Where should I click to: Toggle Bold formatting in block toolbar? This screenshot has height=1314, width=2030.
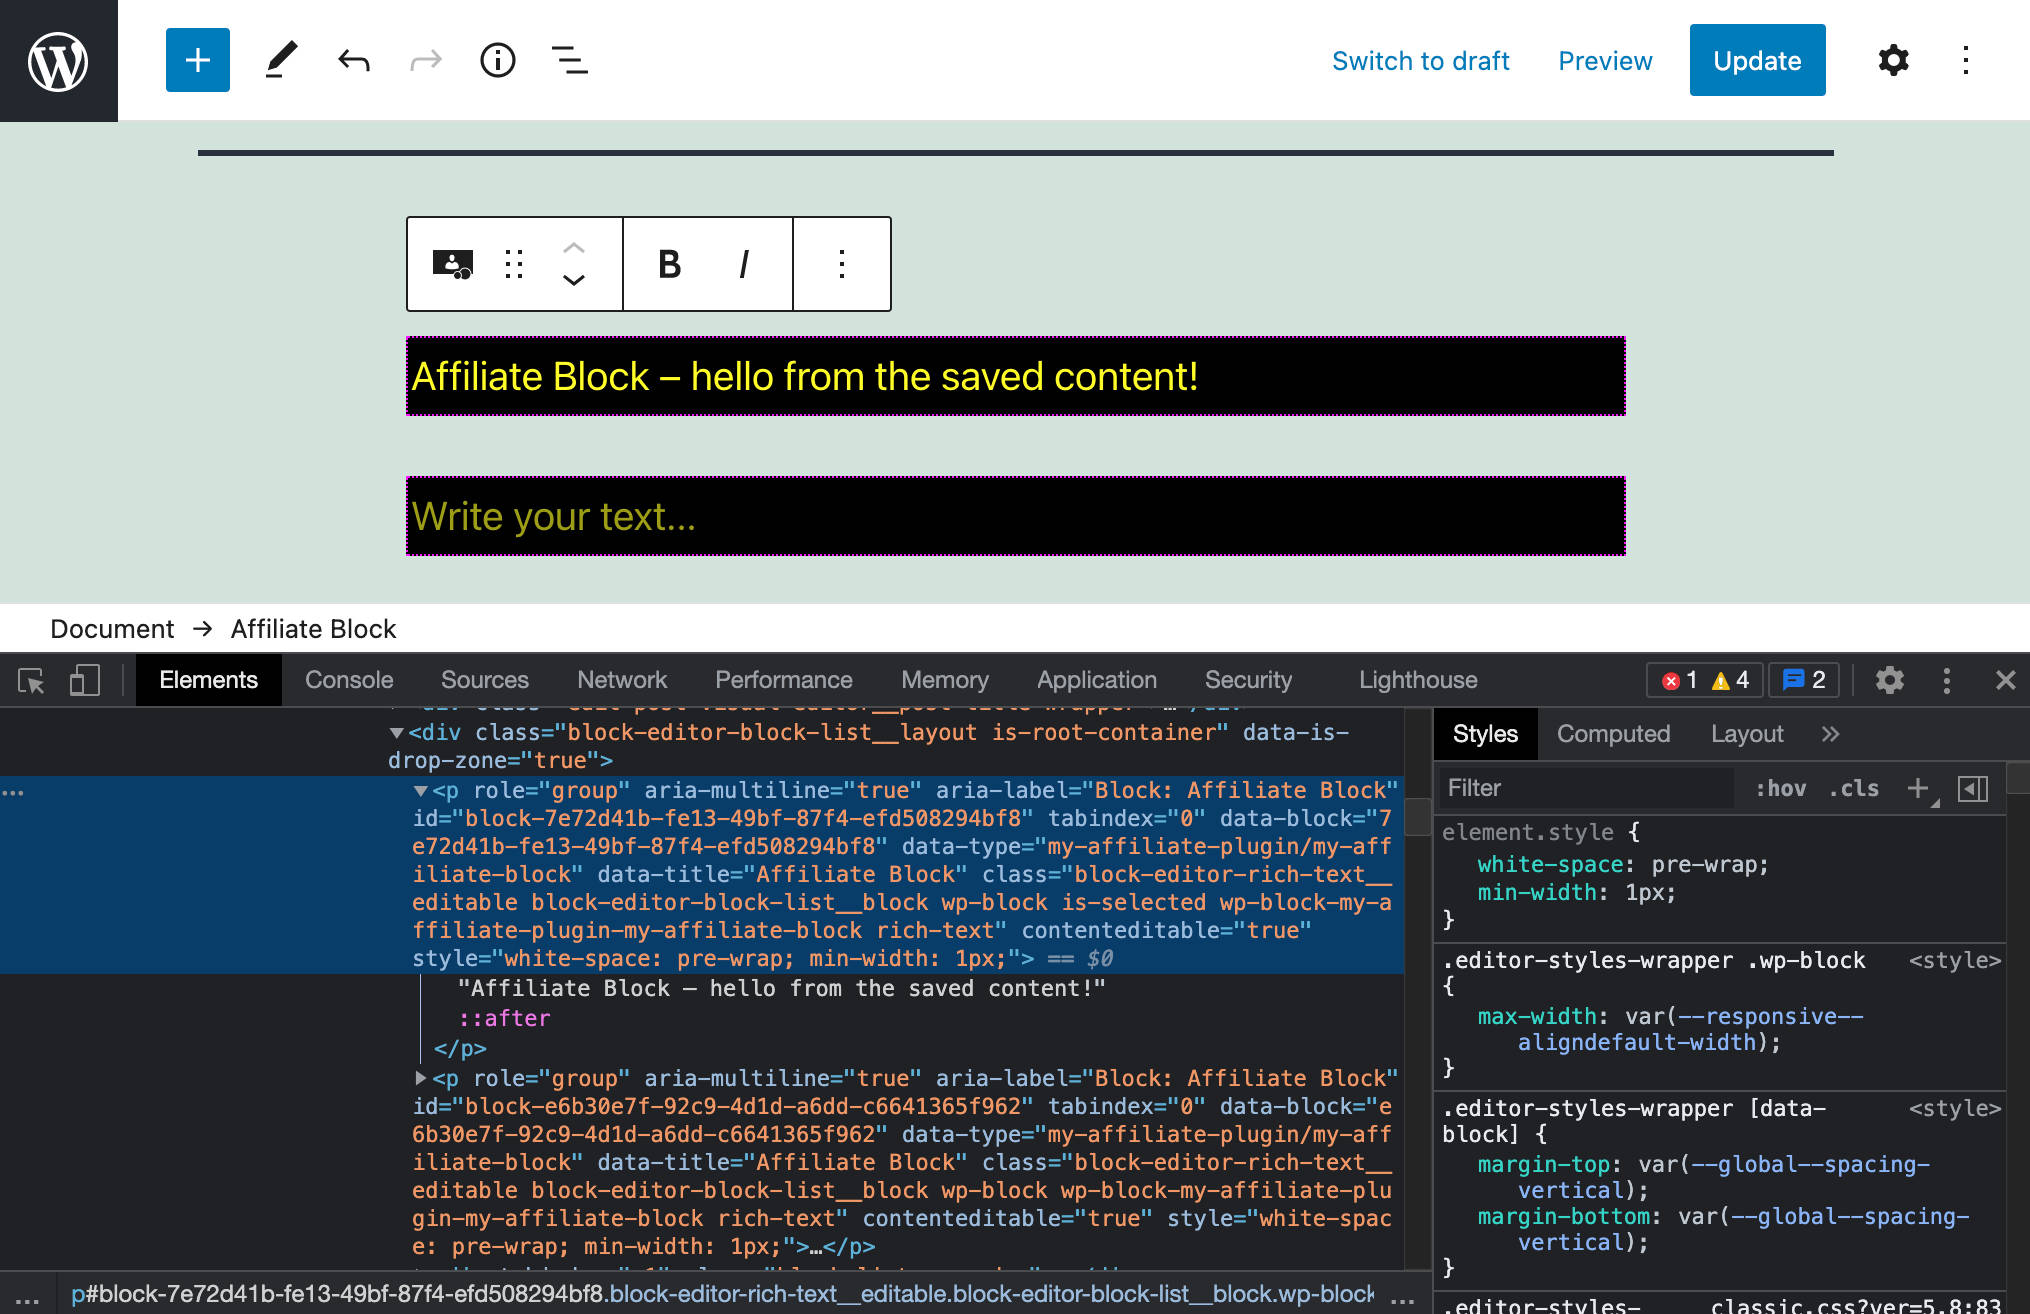pos(669,264)
